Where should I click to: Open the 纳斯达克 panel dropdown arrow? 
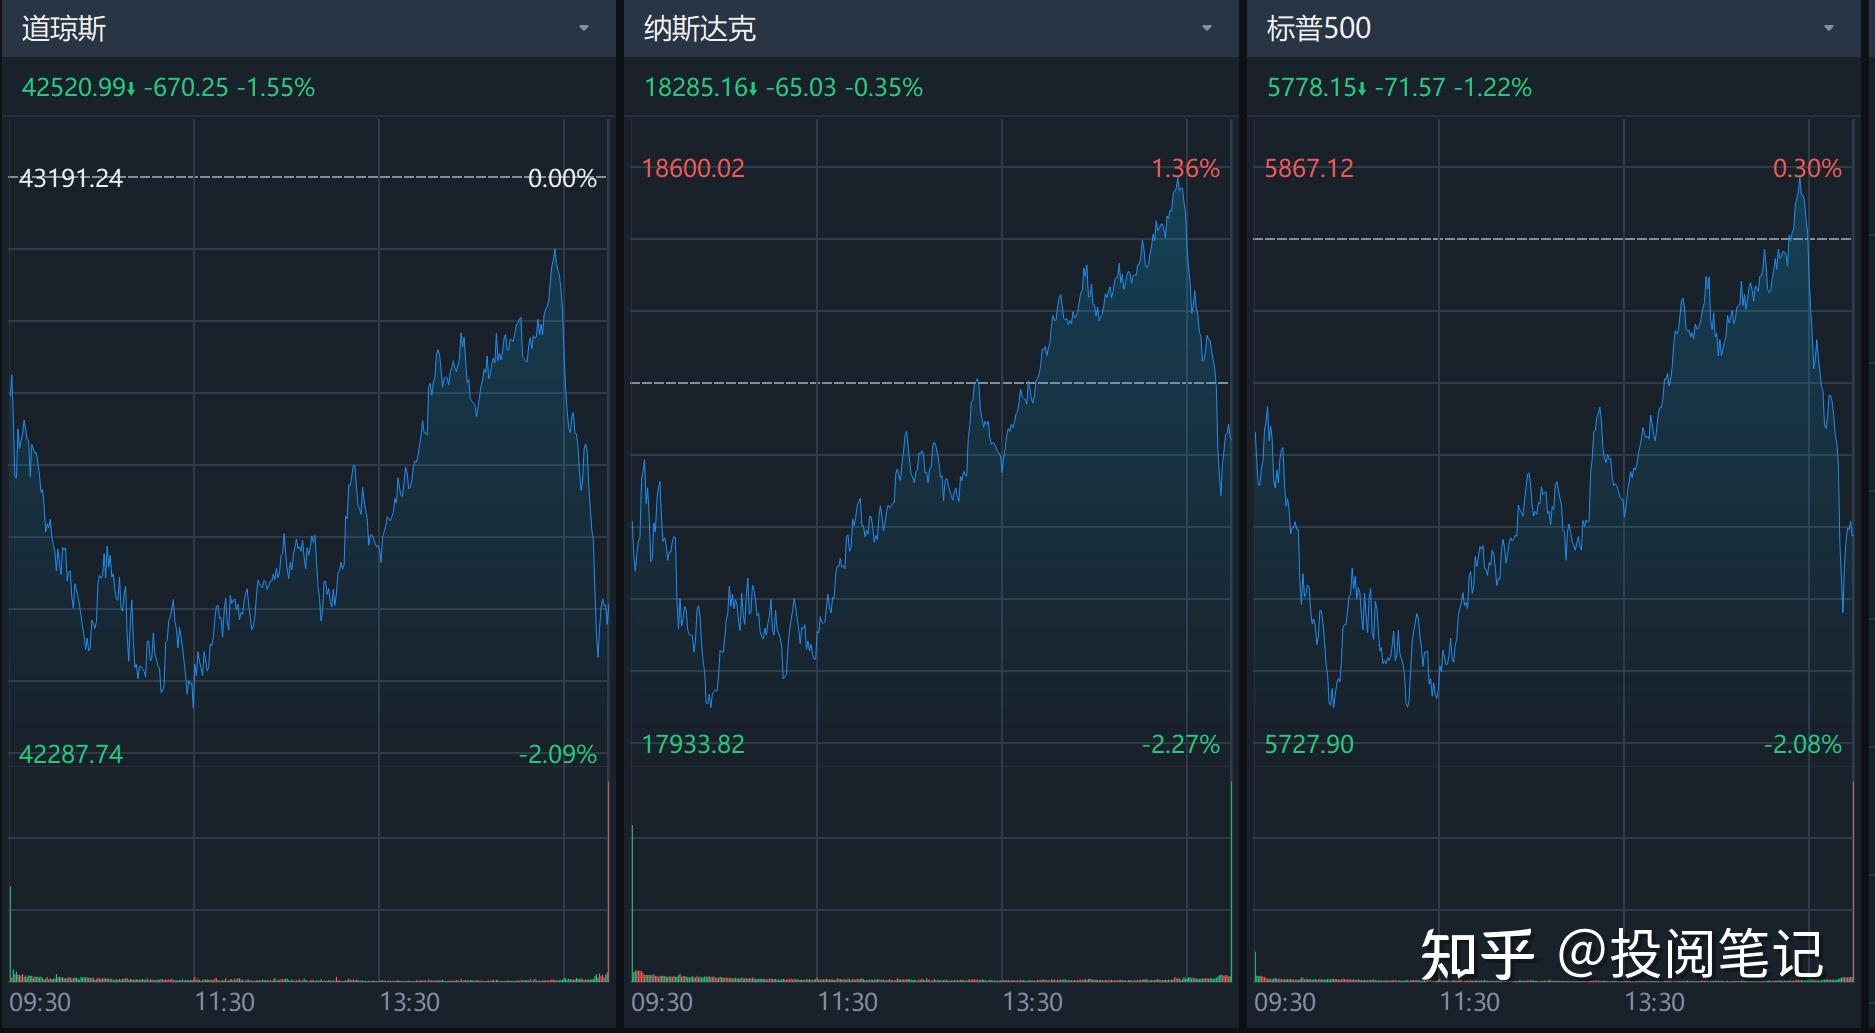tap(1206, 28)
